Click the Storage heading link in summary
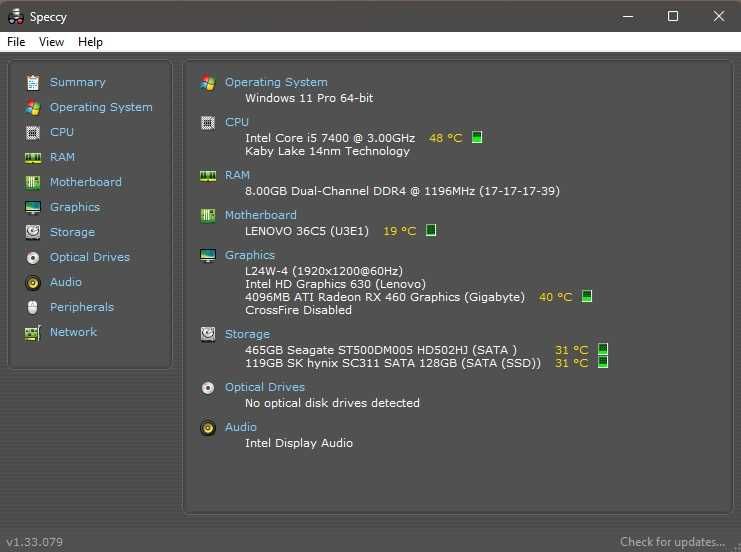This screenshot has width=741, height=552. click(x=247, y=335)
